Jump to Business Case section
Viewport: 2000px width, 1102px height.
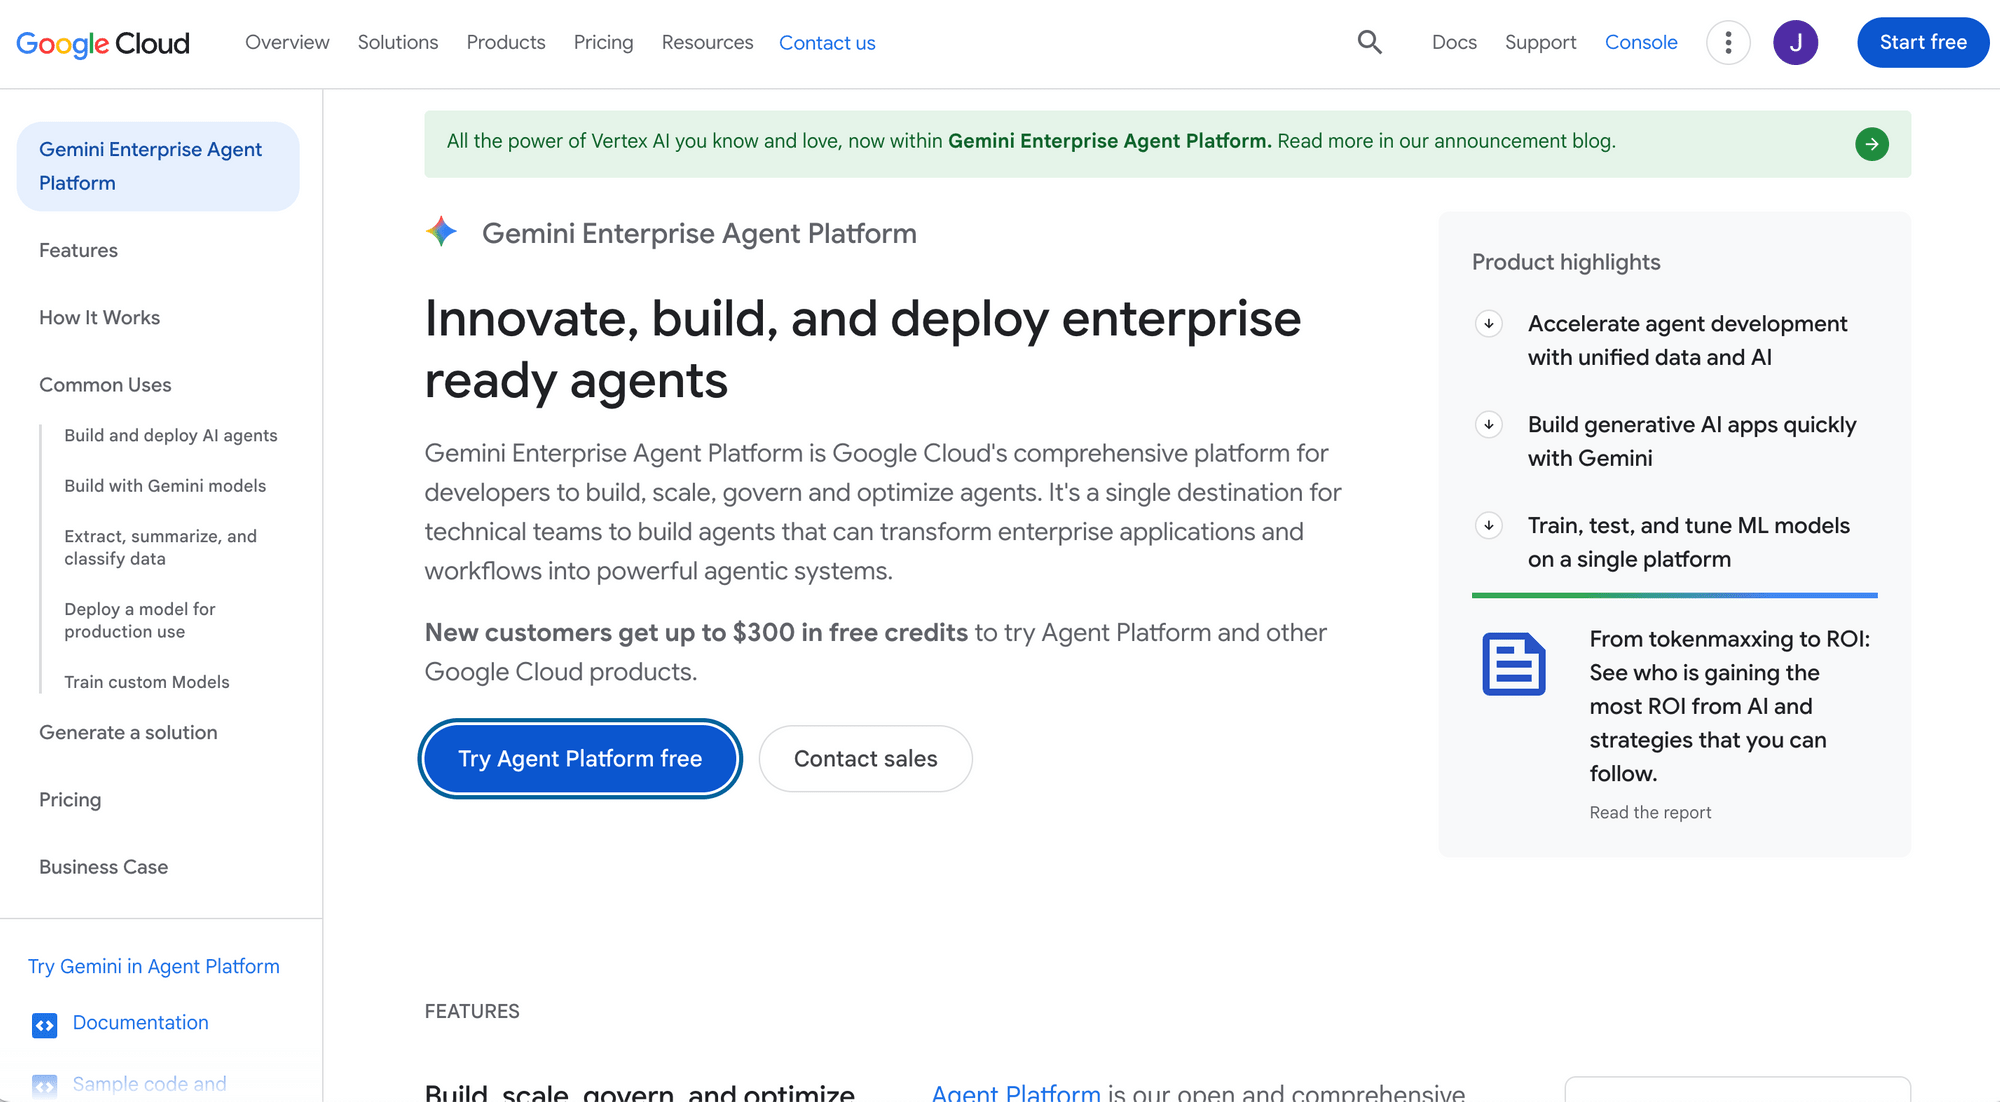click(x=103, y=867)
